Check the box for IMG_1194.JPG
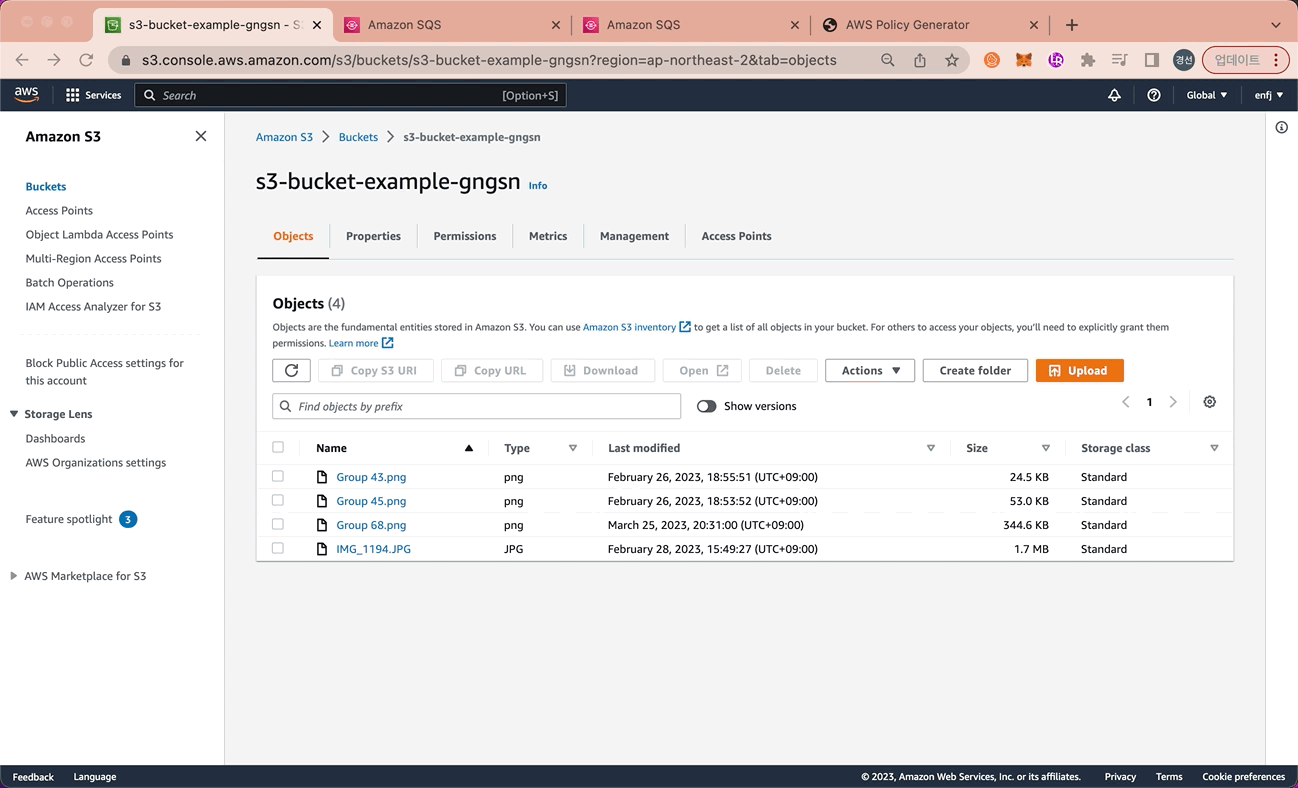This screenshot has width=1298, height=788. [x=278, y=548]
